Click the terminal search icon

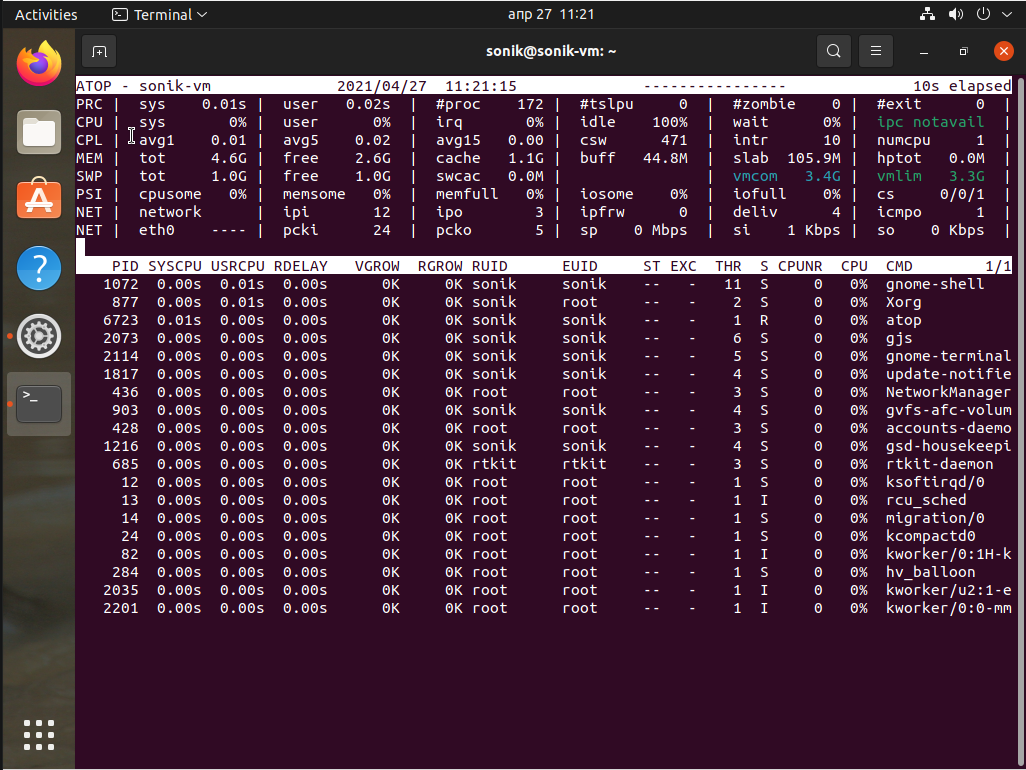point(833,51)
